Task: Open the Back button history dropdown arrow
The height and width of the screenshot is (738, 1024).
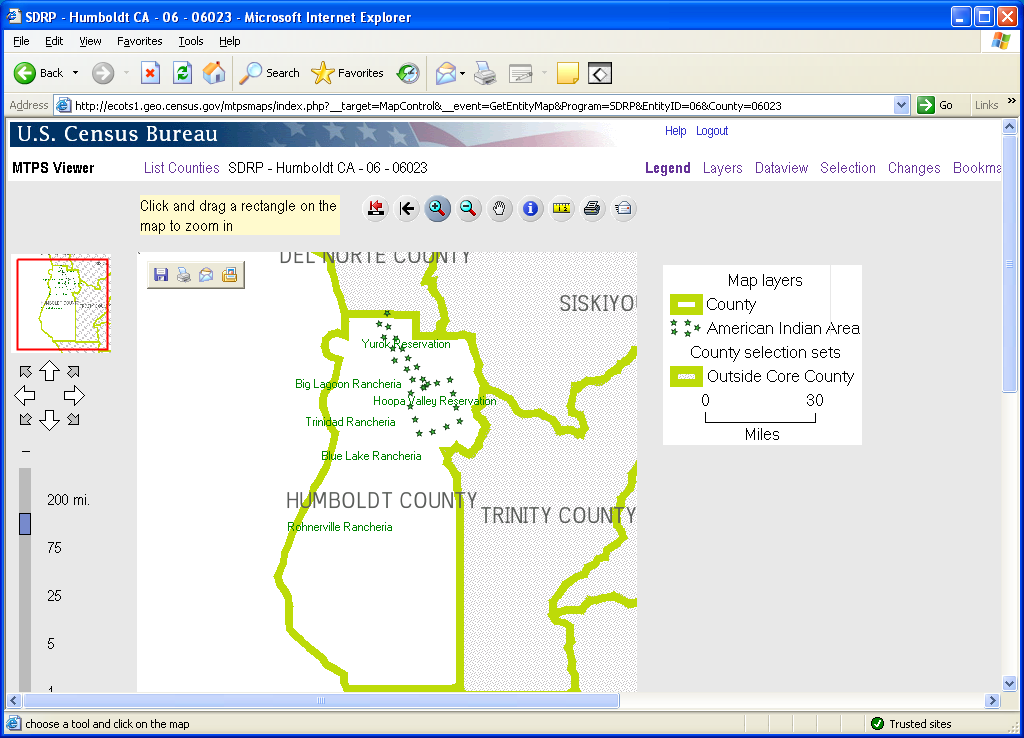Action: [x=75, y=73]
